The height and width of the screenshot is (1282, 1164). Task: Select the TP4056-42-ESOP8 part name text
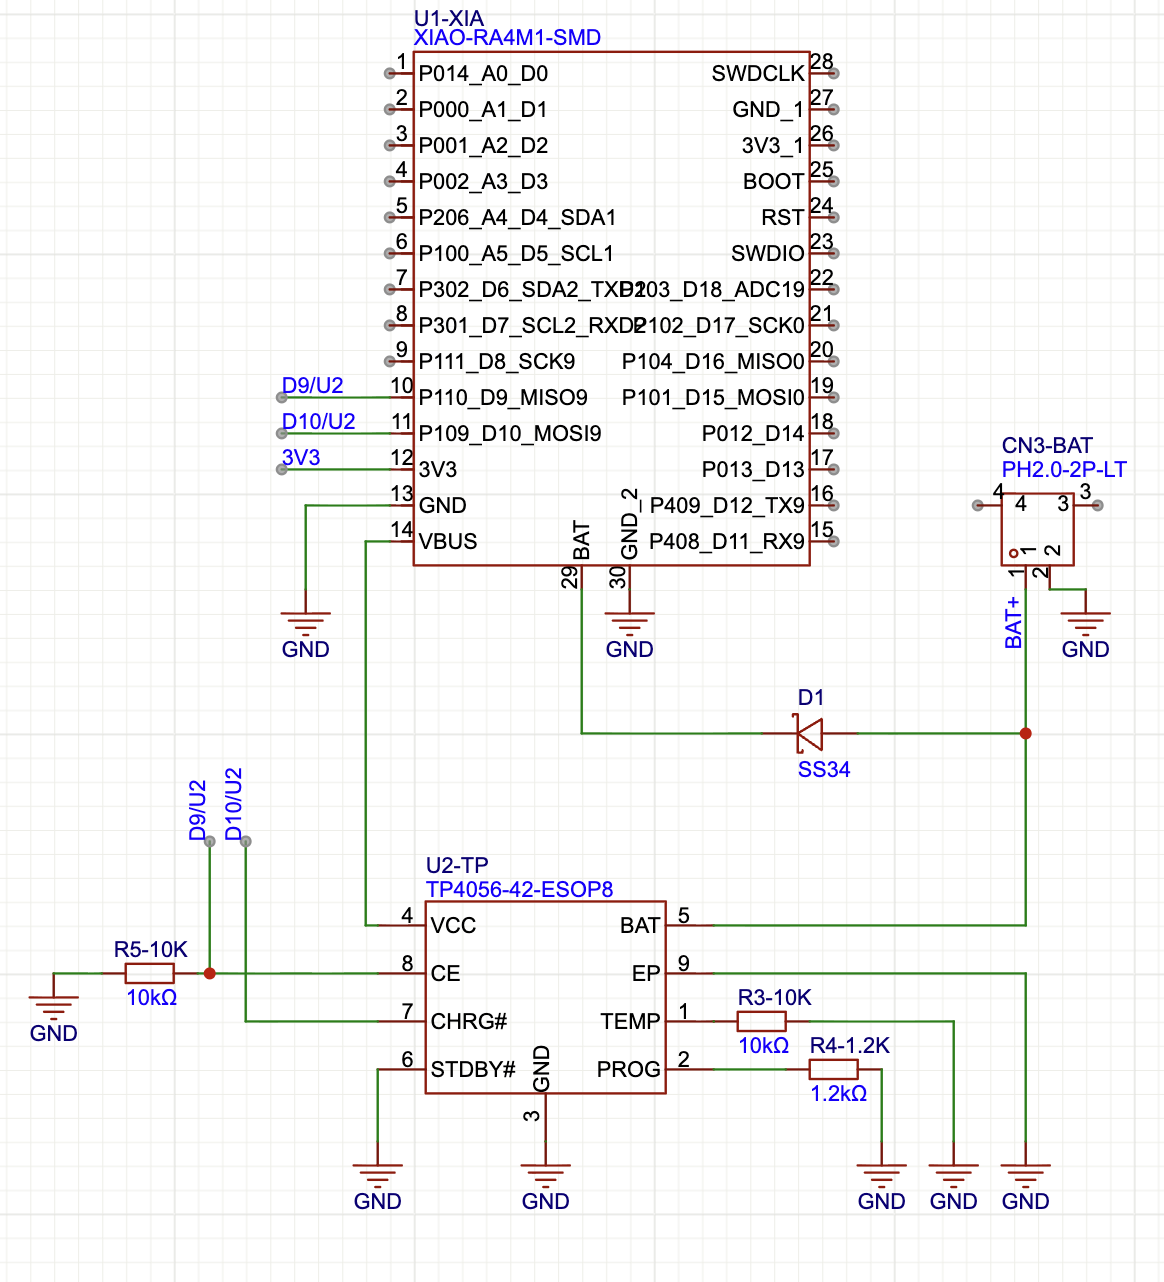(519, 889)
